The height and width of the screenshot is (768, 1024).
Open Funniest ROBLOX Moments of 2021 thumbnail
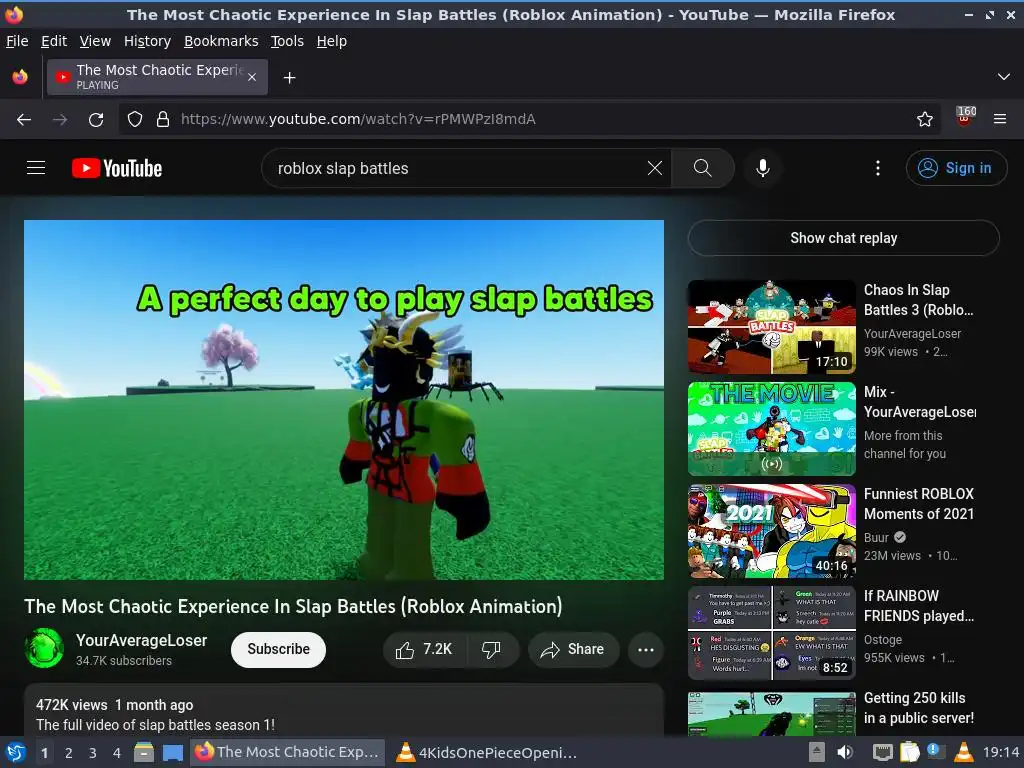tap(771, 530)
